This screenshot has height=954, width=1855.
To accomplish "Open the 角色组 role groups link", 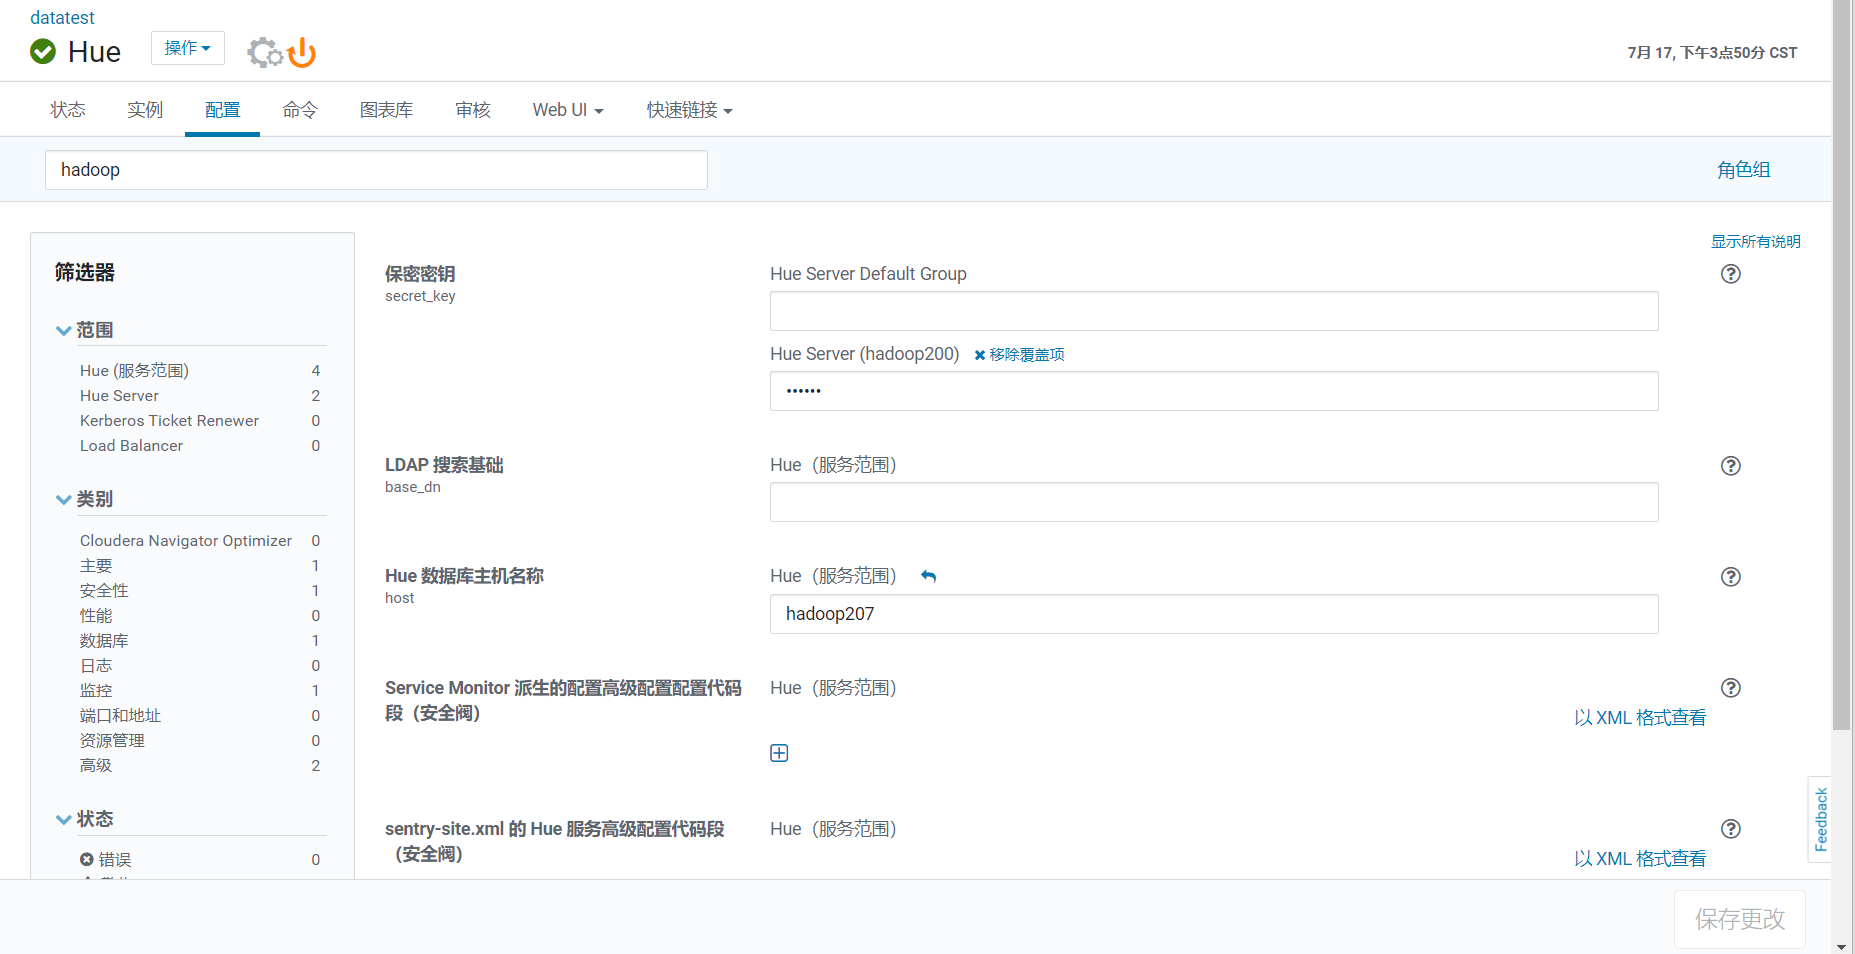I will point(1744,170).
